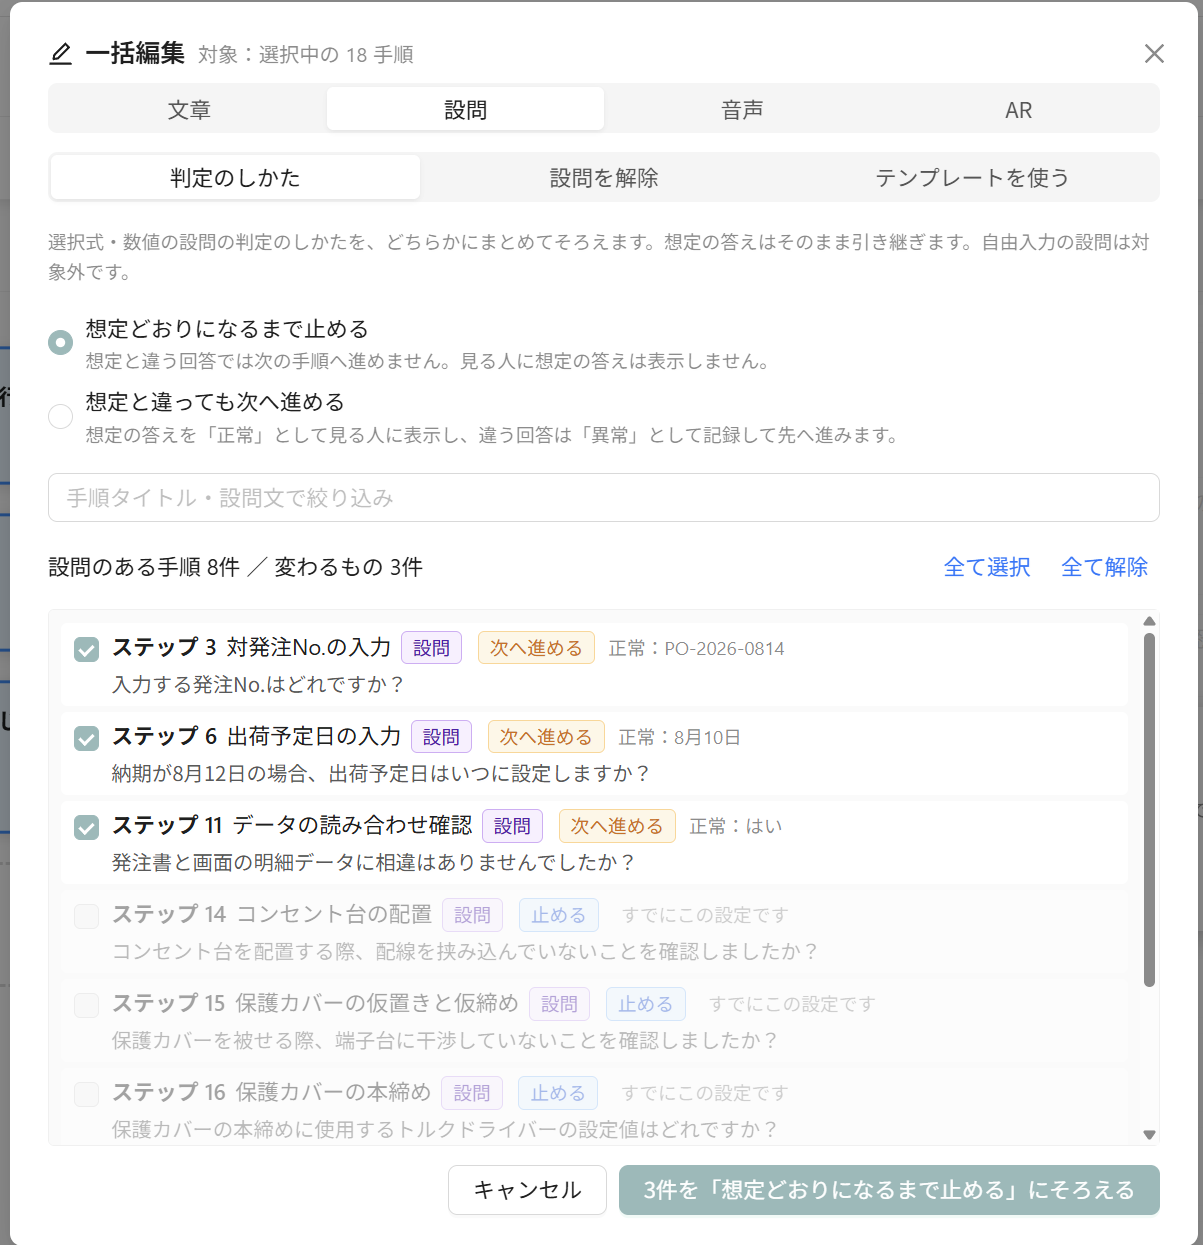Screen dimensions: 1203x1245
Task: Switch to the 文章 tab
Action: pos(189,109)
